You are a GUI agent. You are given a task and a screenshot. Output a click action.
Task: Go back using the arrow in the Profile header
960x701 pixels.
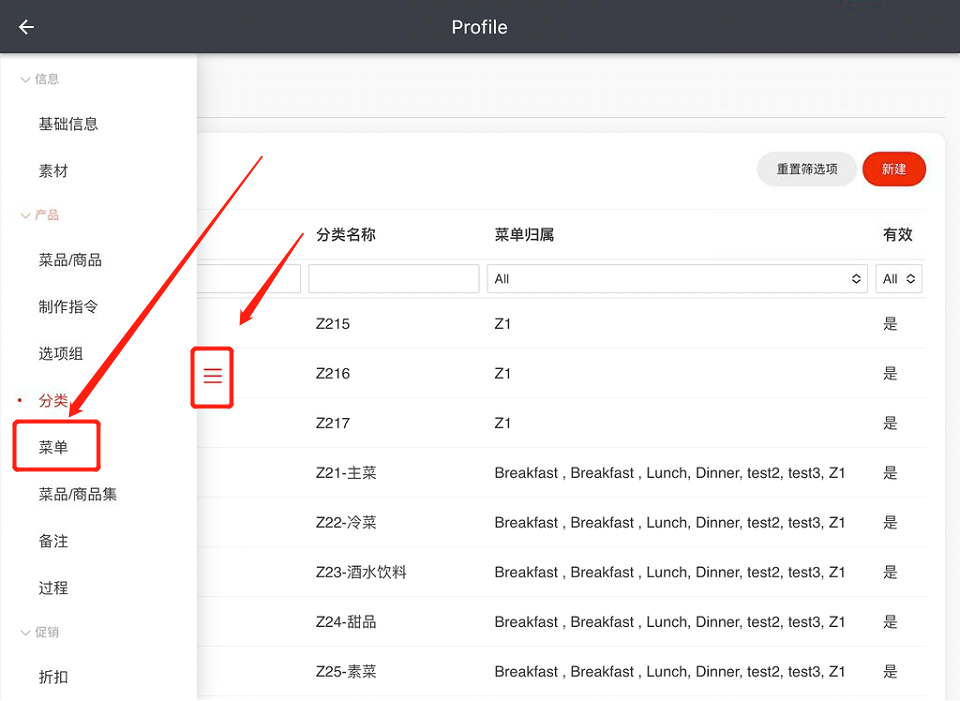pos(26,27)
